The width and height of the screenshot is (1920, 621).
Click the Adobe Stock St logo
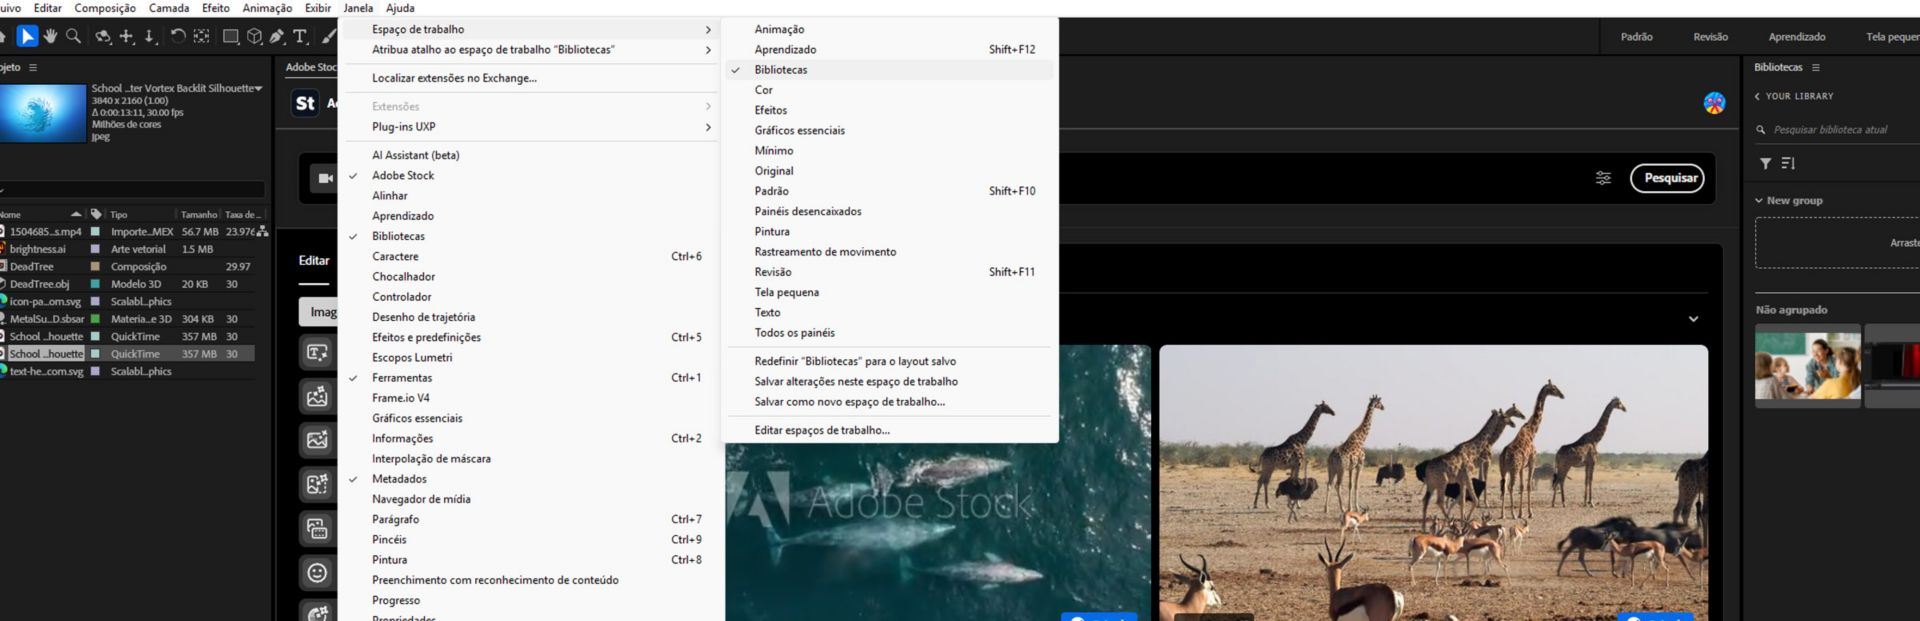tap(305, 102)
